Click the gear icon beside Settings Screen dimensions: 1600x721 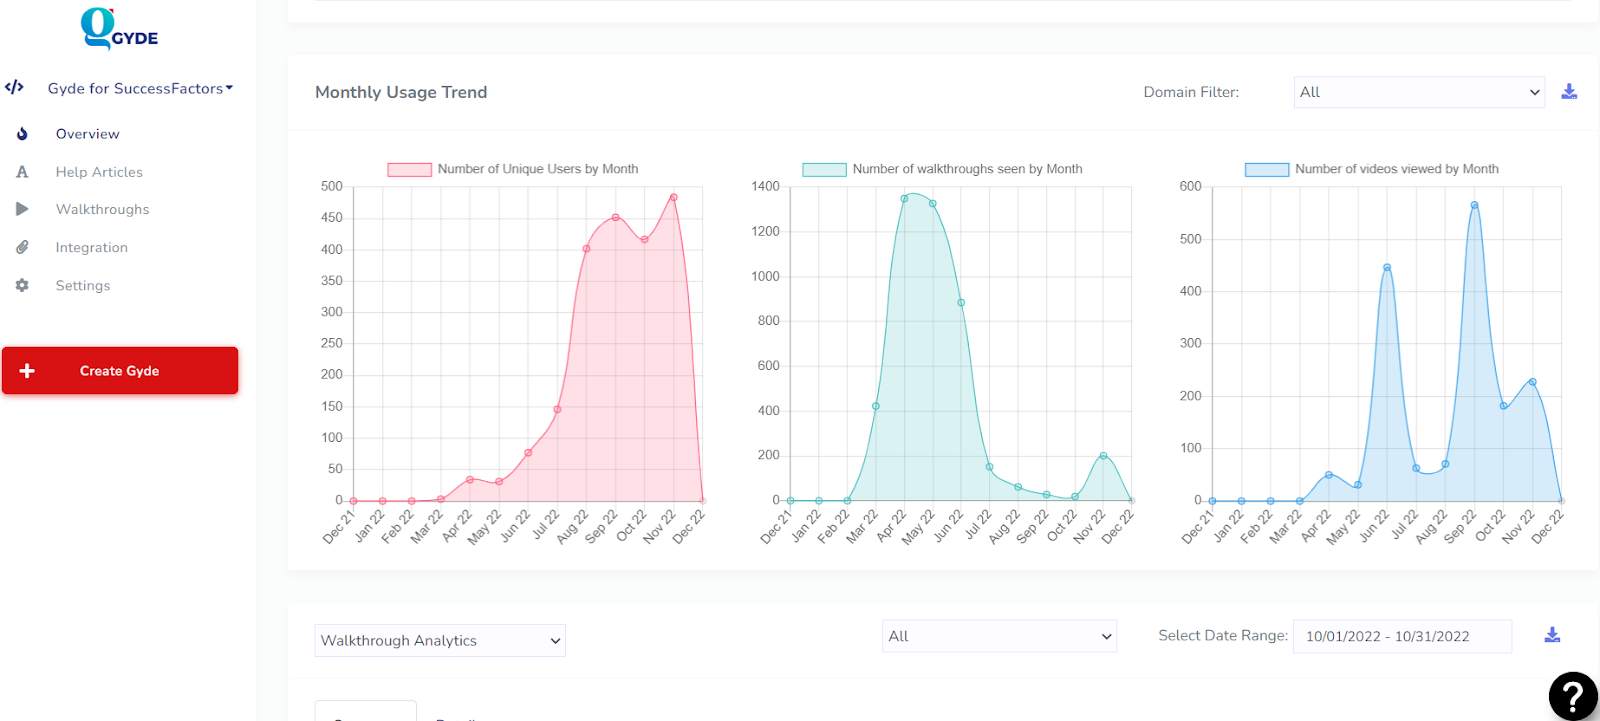(22, 285)
